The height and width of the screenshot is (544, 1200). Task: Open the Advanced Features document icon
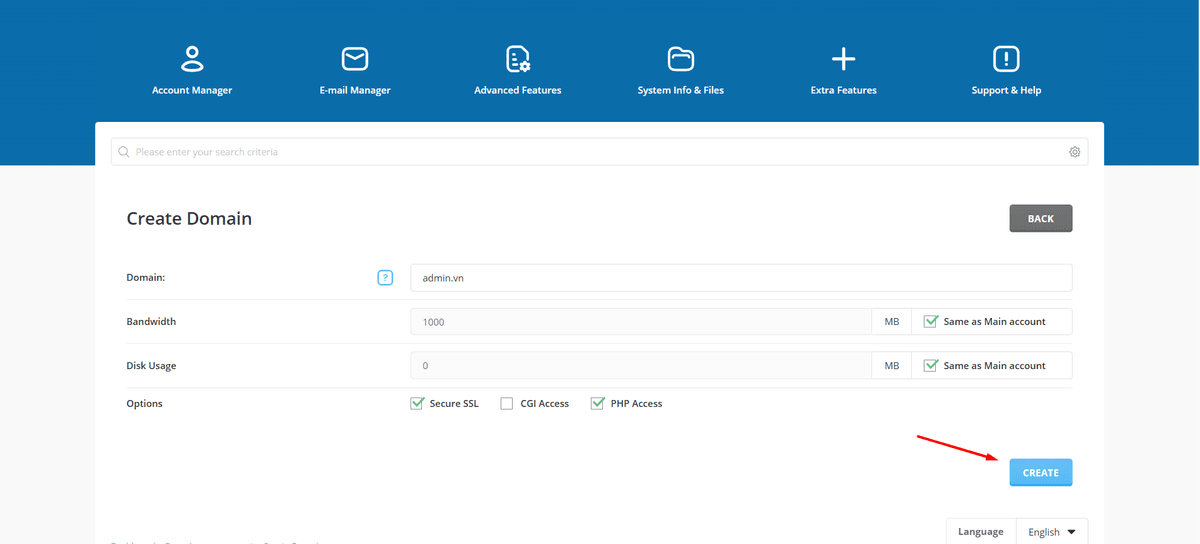518,59
